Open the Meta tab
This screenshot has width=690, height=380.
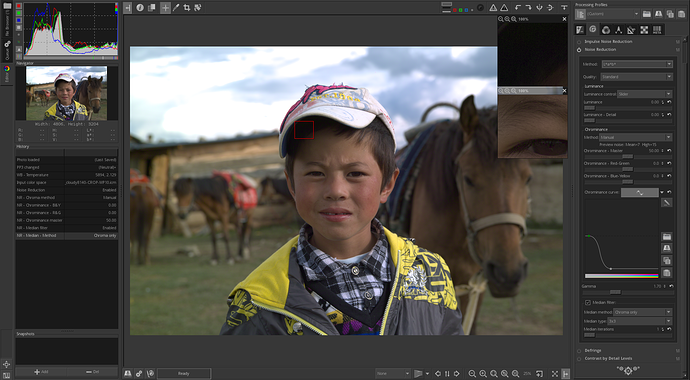[657, 29]
